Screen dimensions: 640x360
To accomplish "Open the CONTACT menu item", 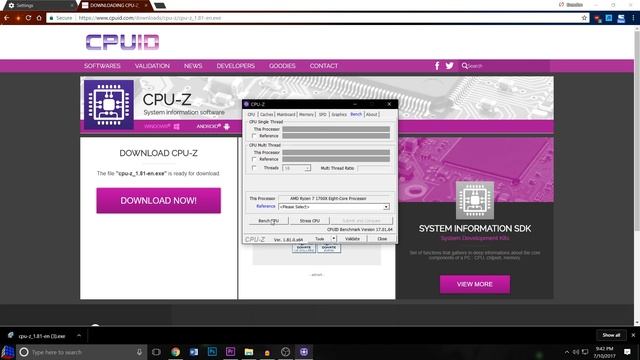I will pos(324,66).
